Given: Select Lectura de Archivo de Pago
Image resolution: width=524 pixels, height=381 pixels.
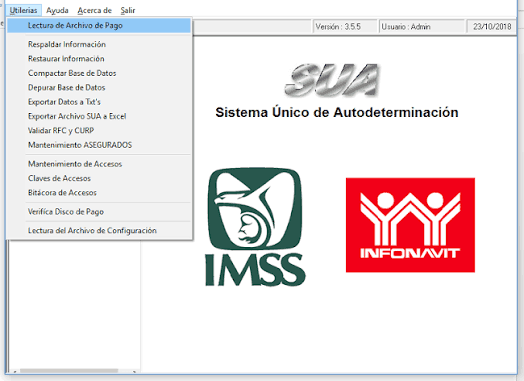Looking at the screenshot, I should [99, 25].
